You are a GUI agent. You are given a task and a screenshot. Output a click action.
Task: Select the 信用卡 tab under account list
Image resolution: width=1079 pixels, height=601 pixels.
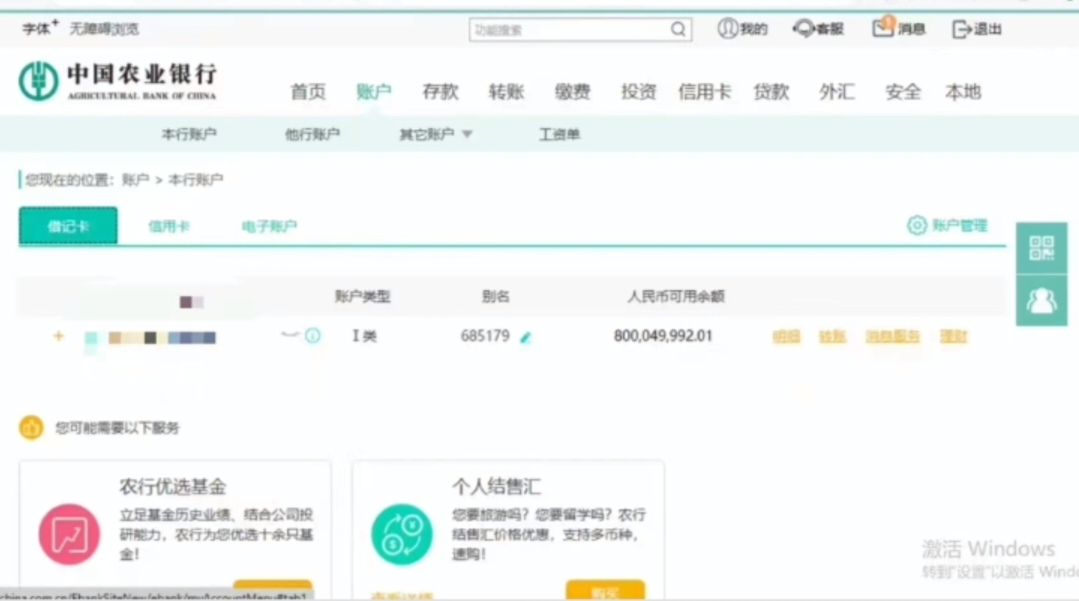click(169, 227)
